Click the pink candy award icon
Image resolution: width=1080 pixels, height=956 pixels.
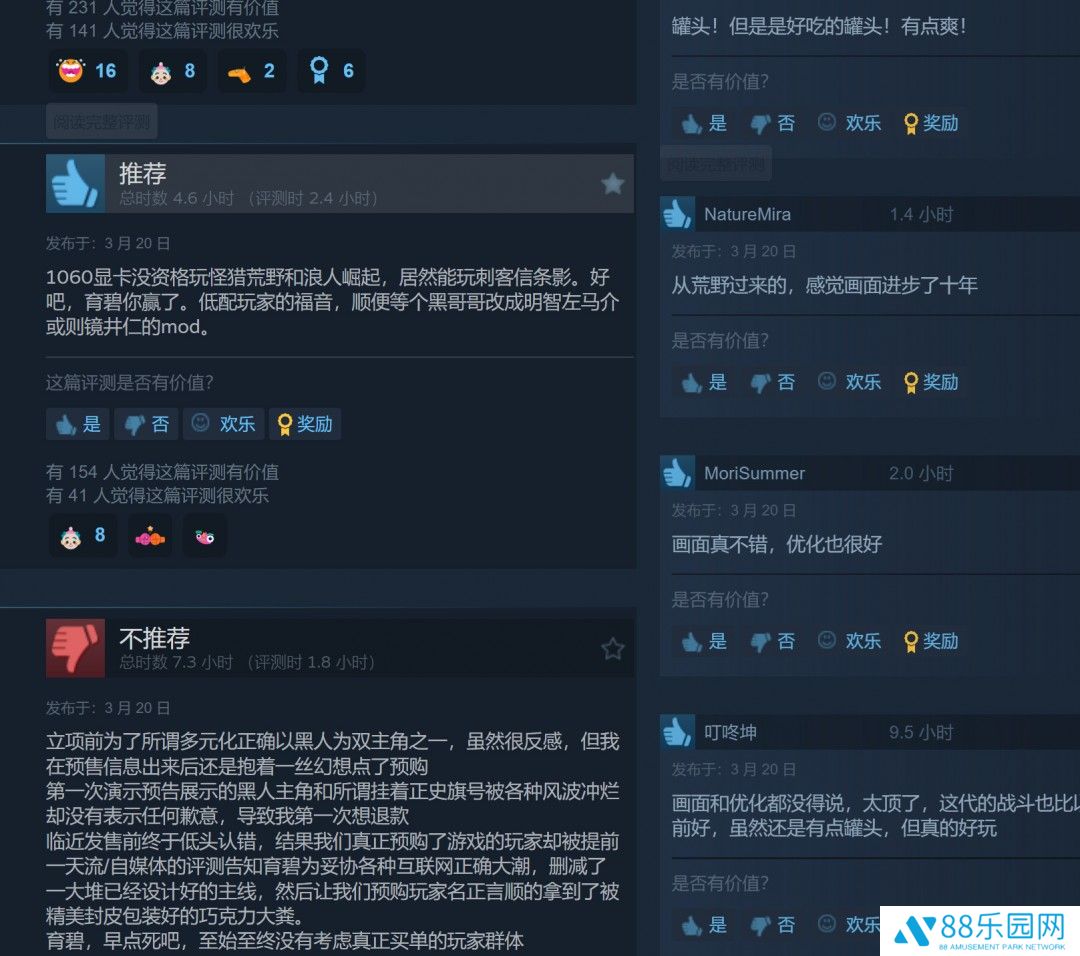click(x=150, y=536)
